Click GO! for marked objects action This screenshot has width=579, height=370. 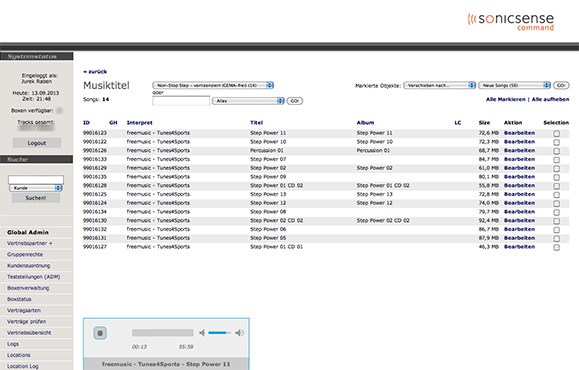(x=561, y=85)
